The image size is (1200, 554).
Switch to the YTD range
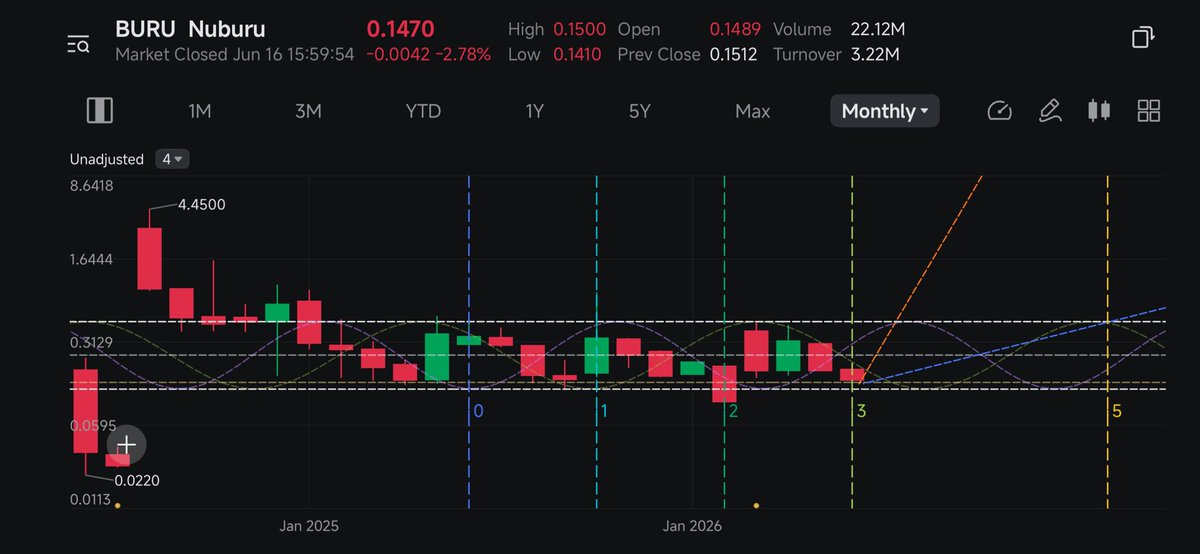point(423,111)
